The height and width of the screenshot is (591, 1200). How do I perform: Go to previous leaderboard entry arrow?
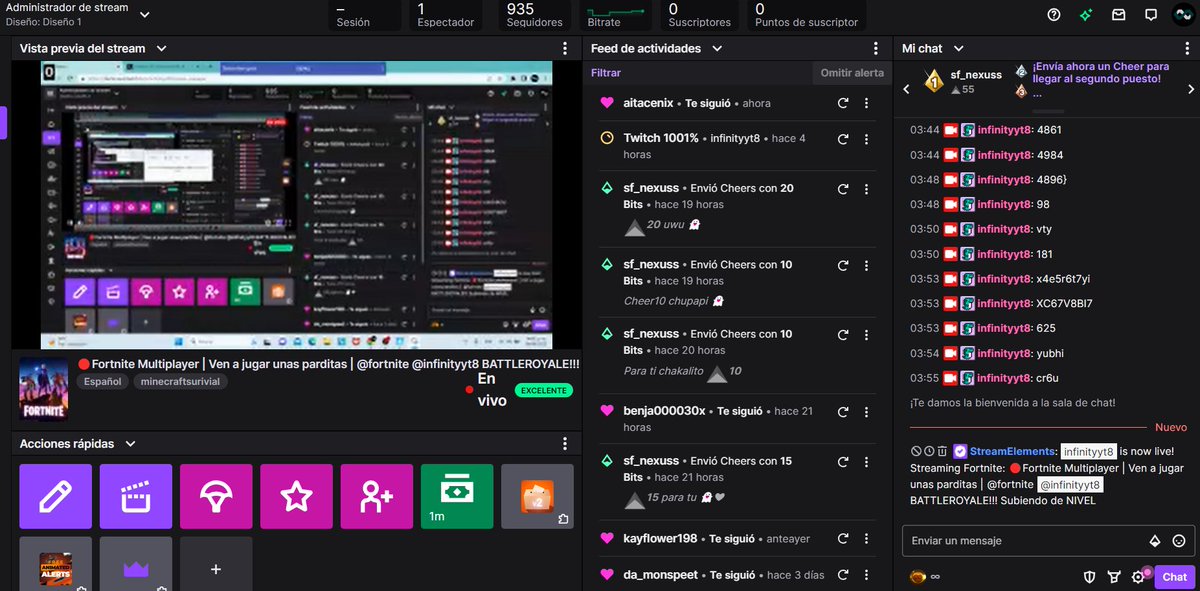pos(907,89)
